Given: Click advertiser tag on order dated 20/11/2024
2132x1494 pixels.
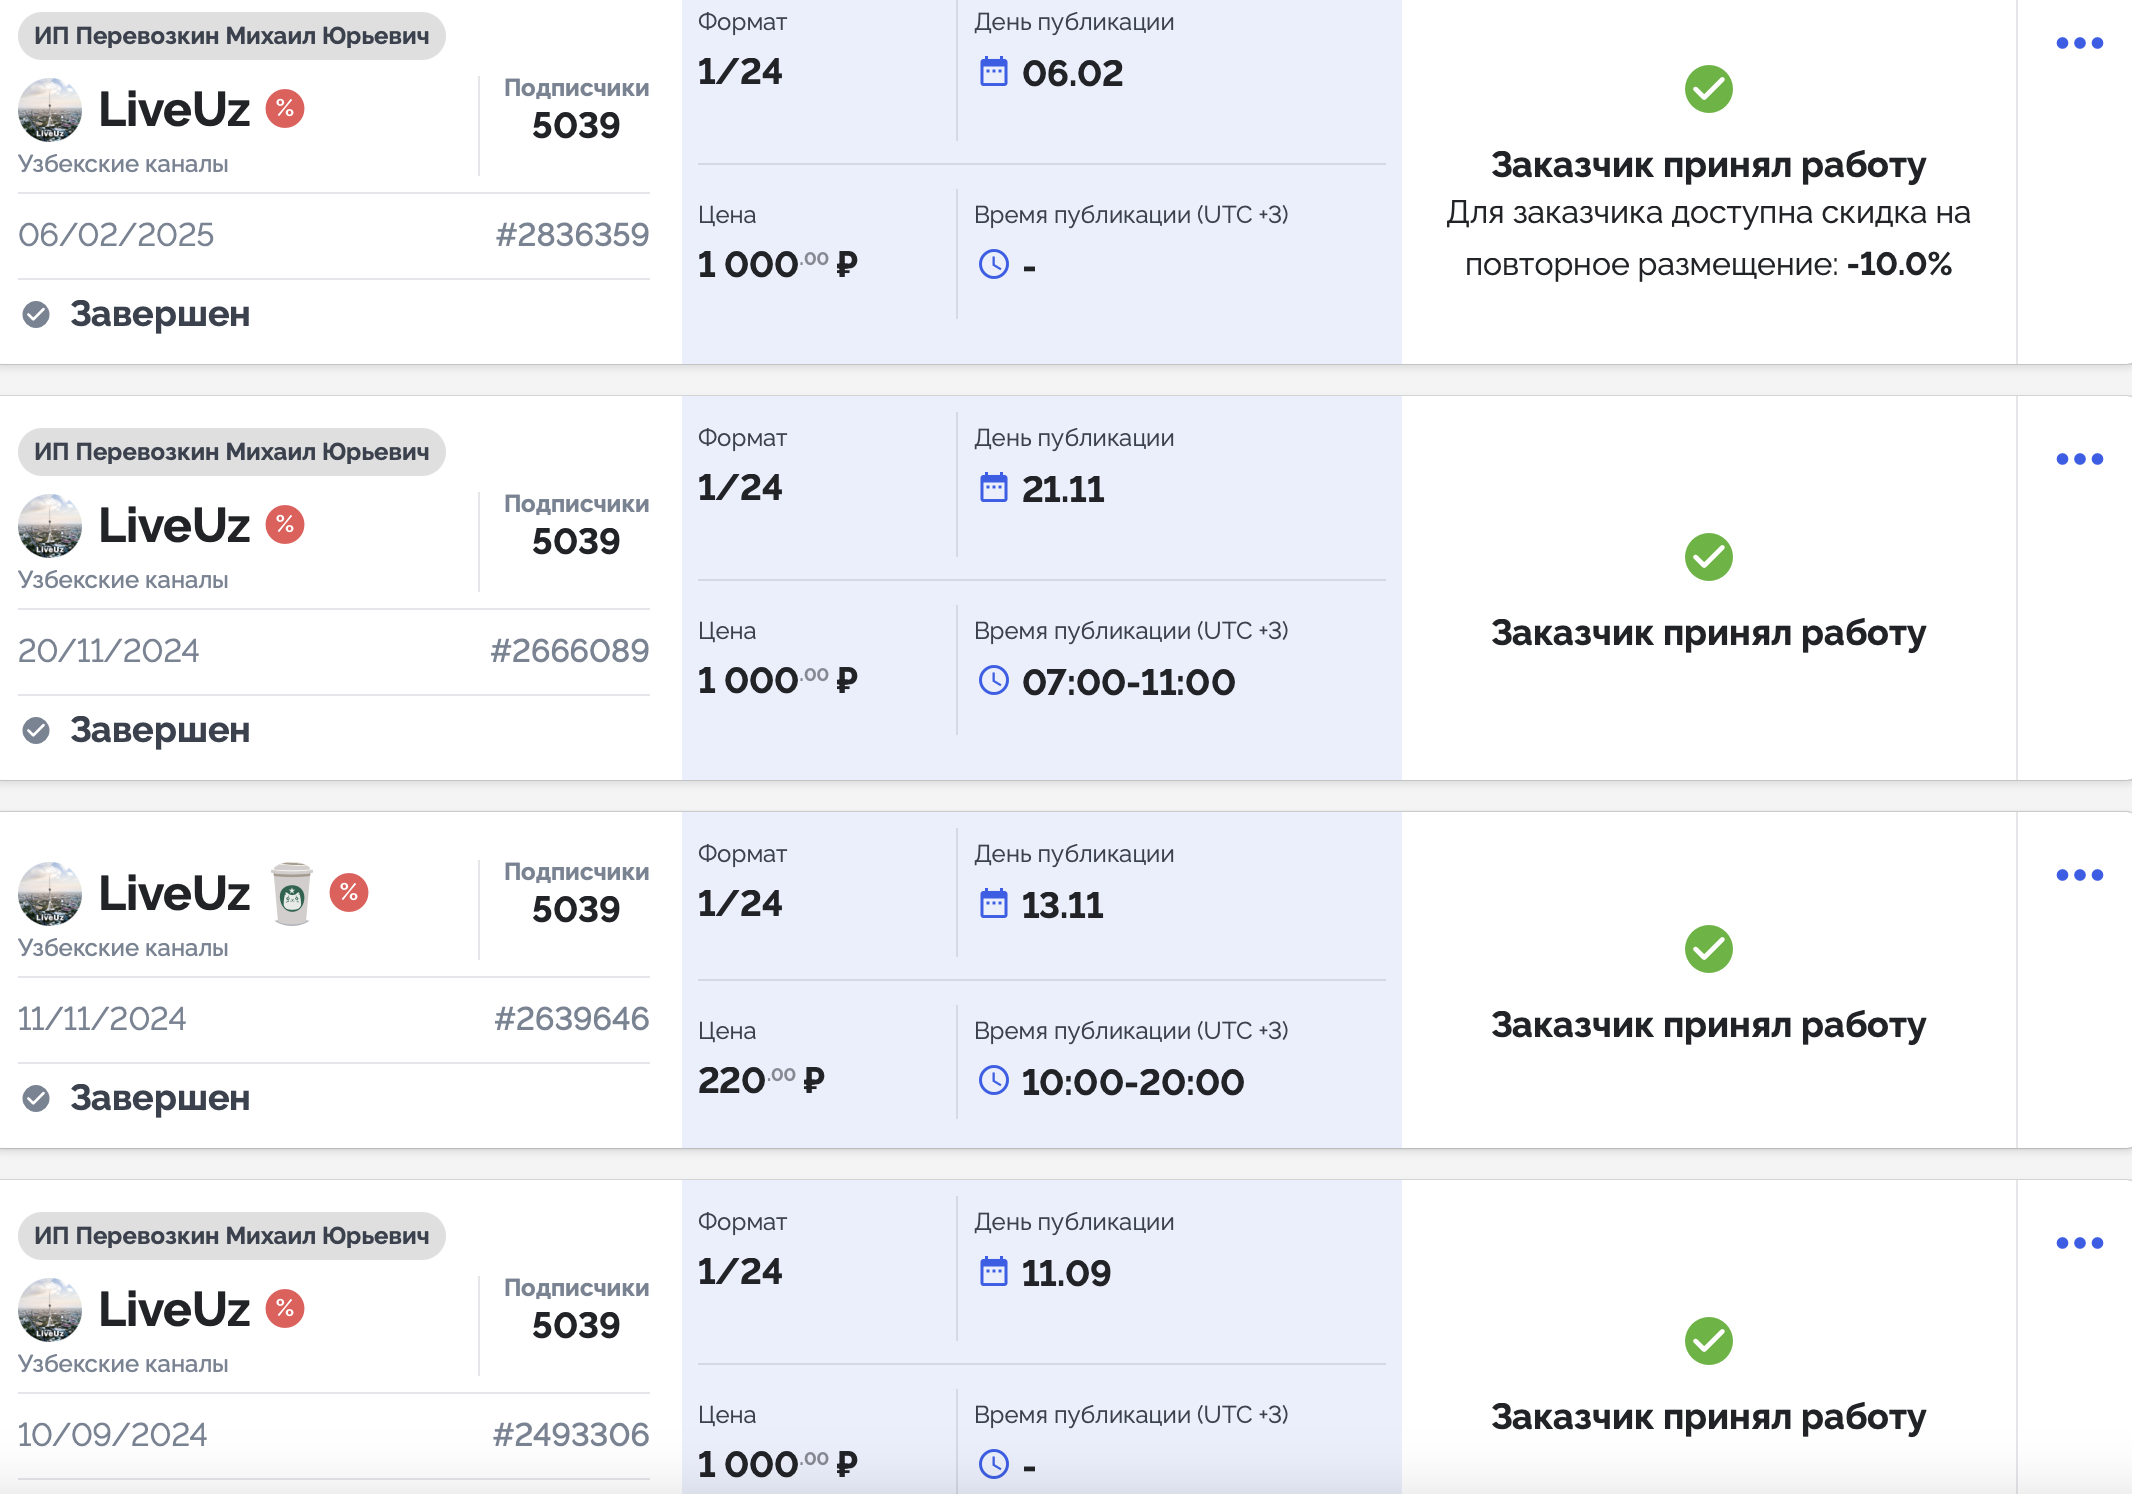Looking at the screenshot, I should [231, 452].
